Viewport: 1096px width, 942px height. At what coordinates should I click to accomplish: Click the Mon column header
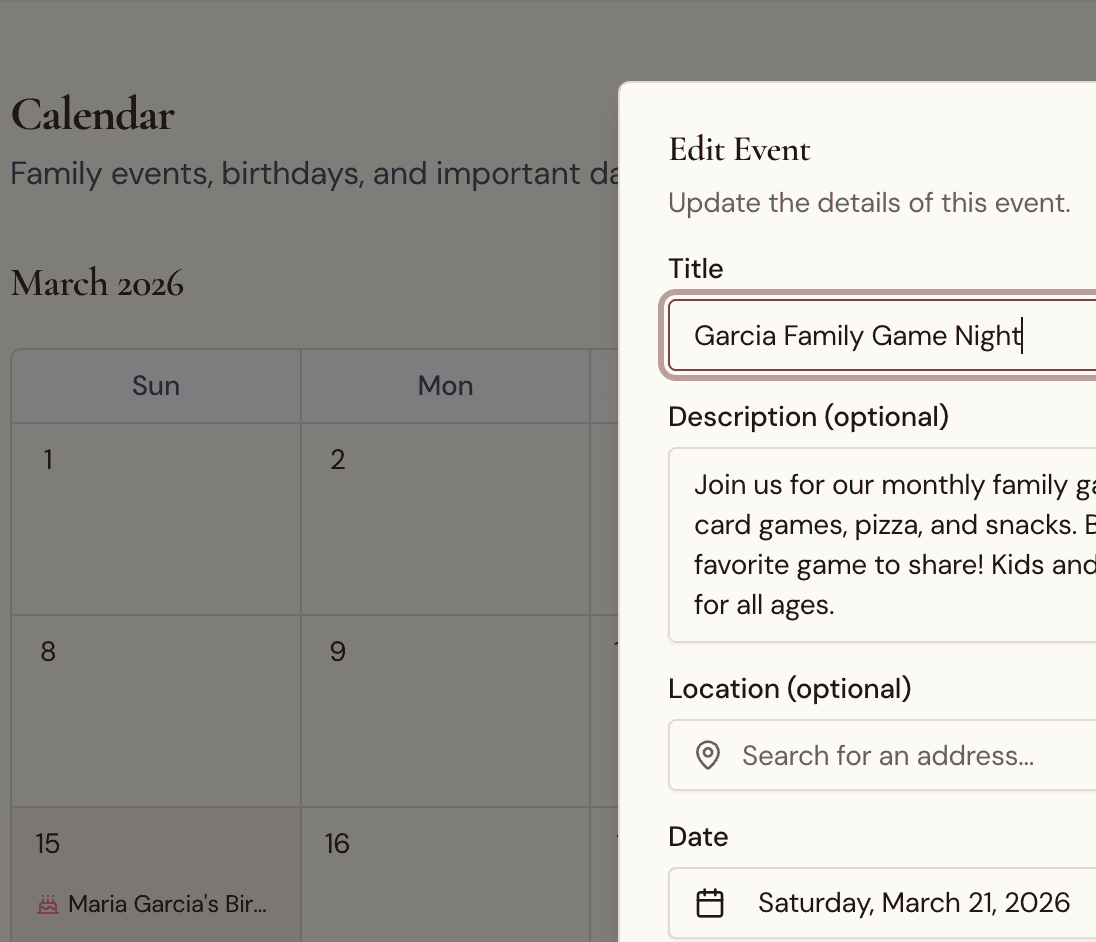[445, 385]
